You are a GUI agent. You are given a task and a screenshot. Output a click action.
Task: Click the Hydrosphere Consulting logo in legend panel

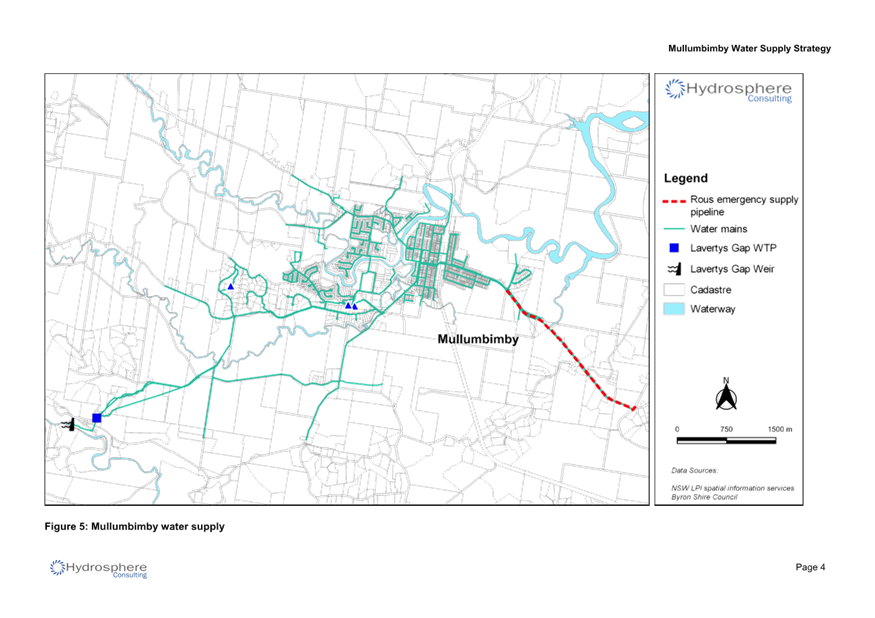(x=728, y=90)
